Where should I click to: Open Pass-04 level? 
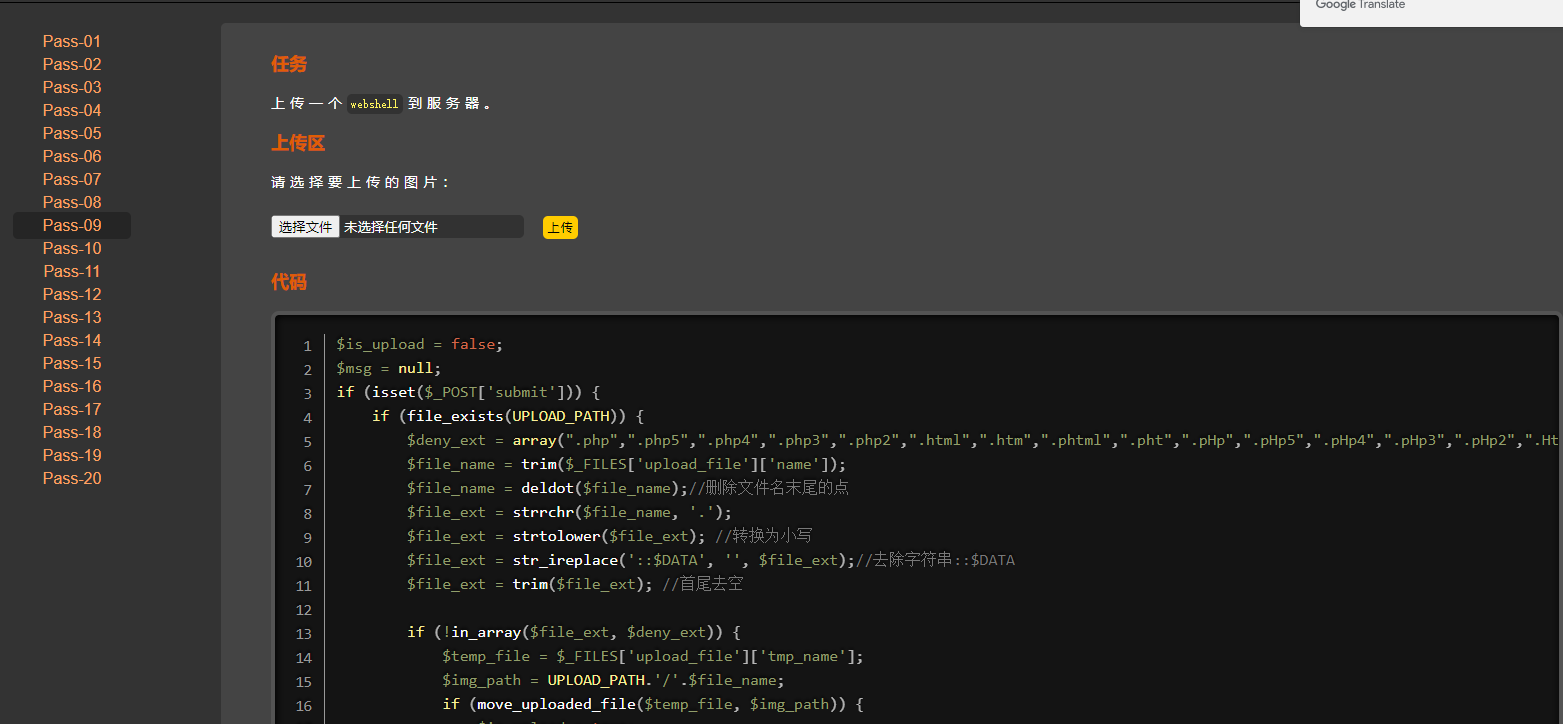coord(72,110)
